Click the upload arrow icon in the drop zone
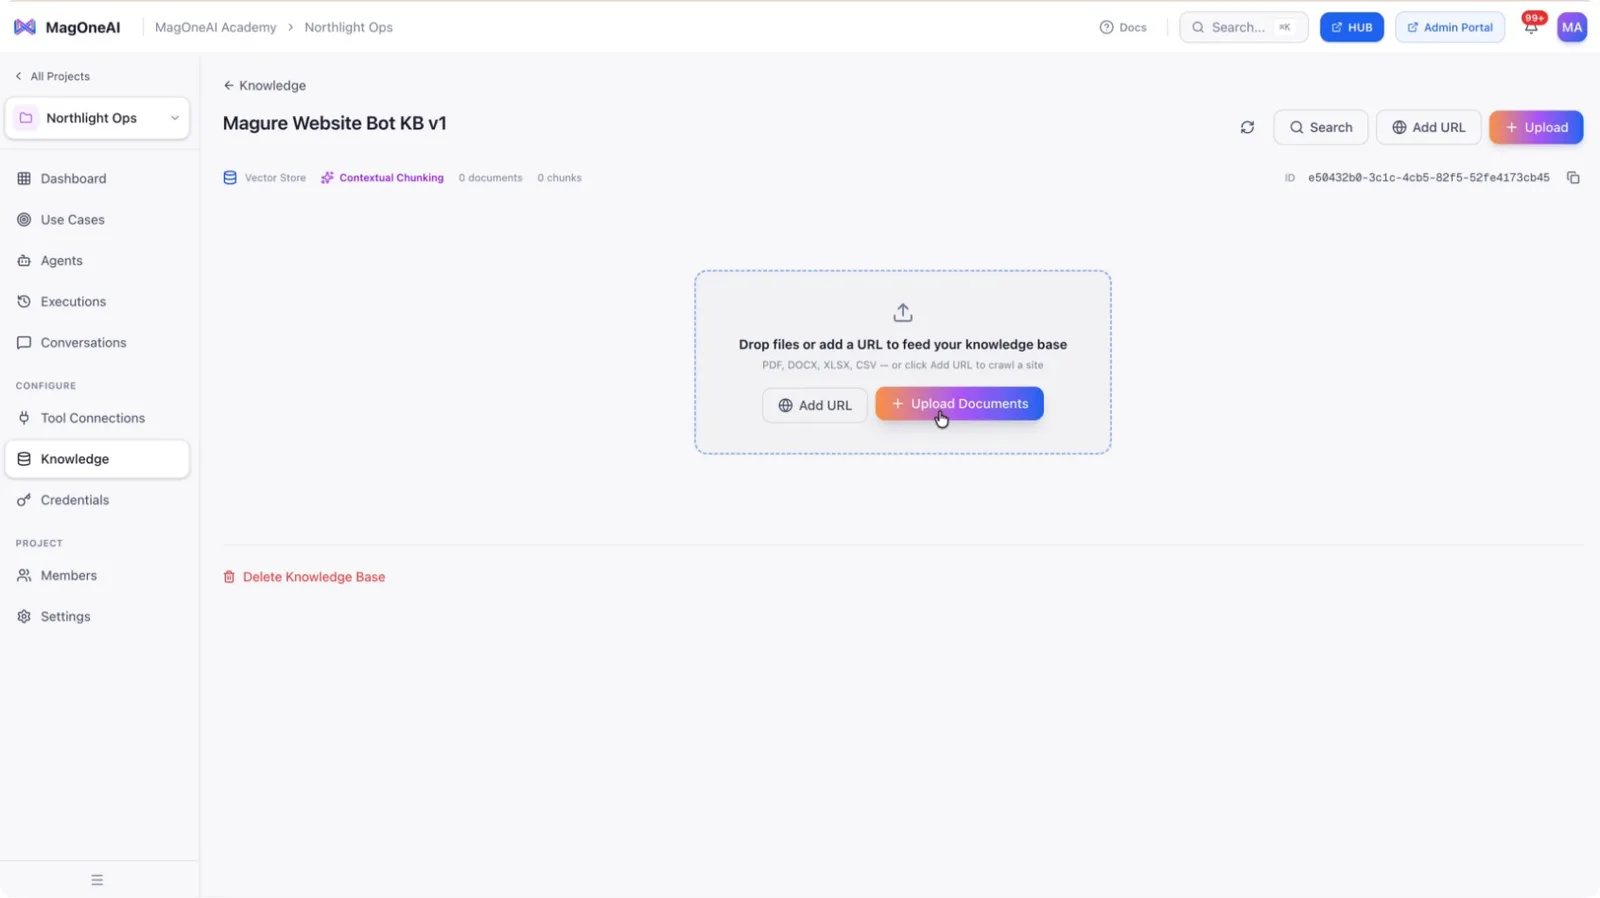Screen dimensions: 1600x898 (903, 312)
